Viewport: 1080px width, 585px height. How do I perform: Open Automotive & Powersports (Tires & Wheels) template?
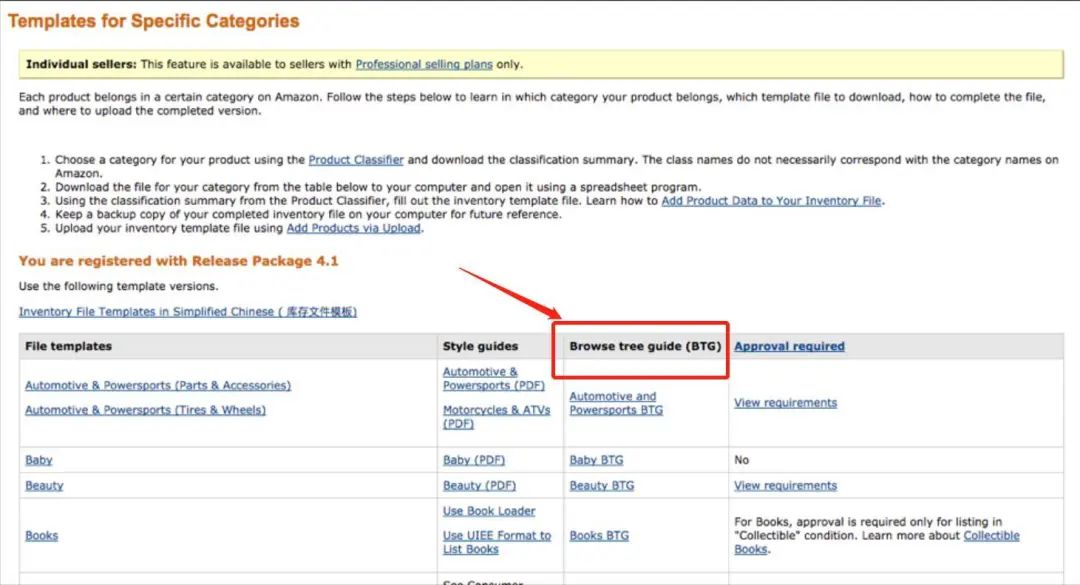click(145, 411)
